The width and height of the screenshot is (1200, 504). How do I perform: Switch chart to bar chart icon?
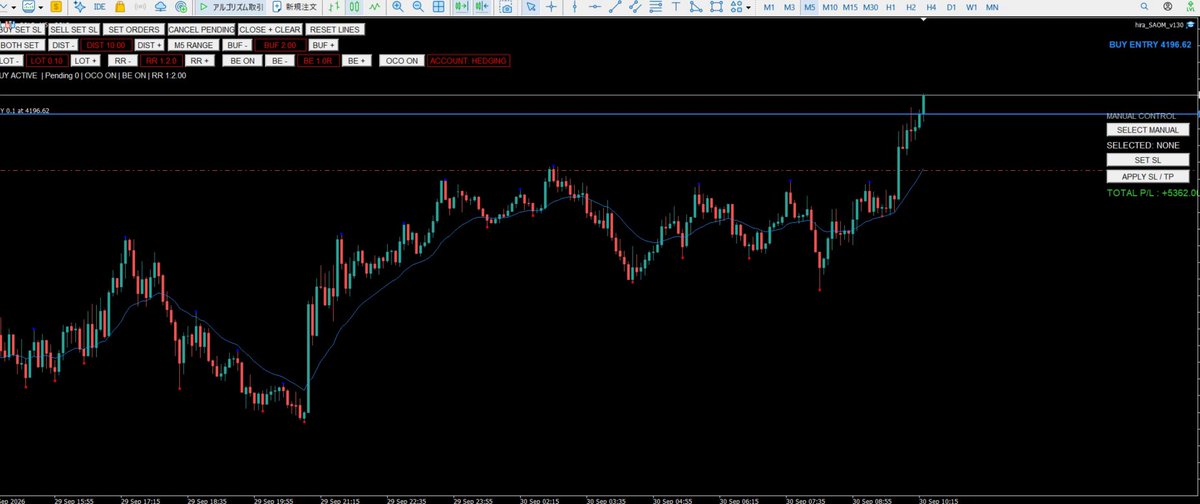[334, 6]
